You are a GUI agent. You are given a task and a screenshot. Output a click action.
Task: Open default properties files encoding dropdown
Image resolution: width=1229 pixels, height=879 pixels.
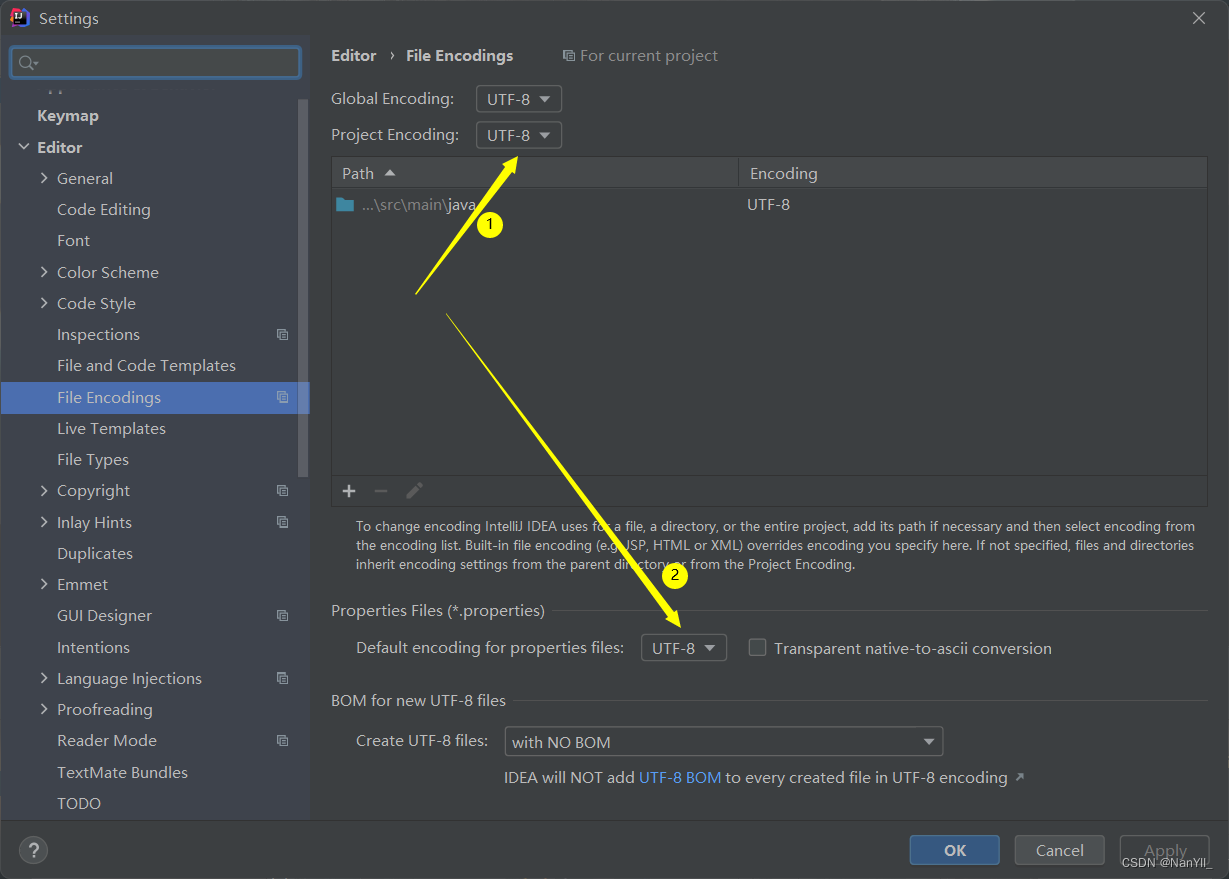click(684, 648)
